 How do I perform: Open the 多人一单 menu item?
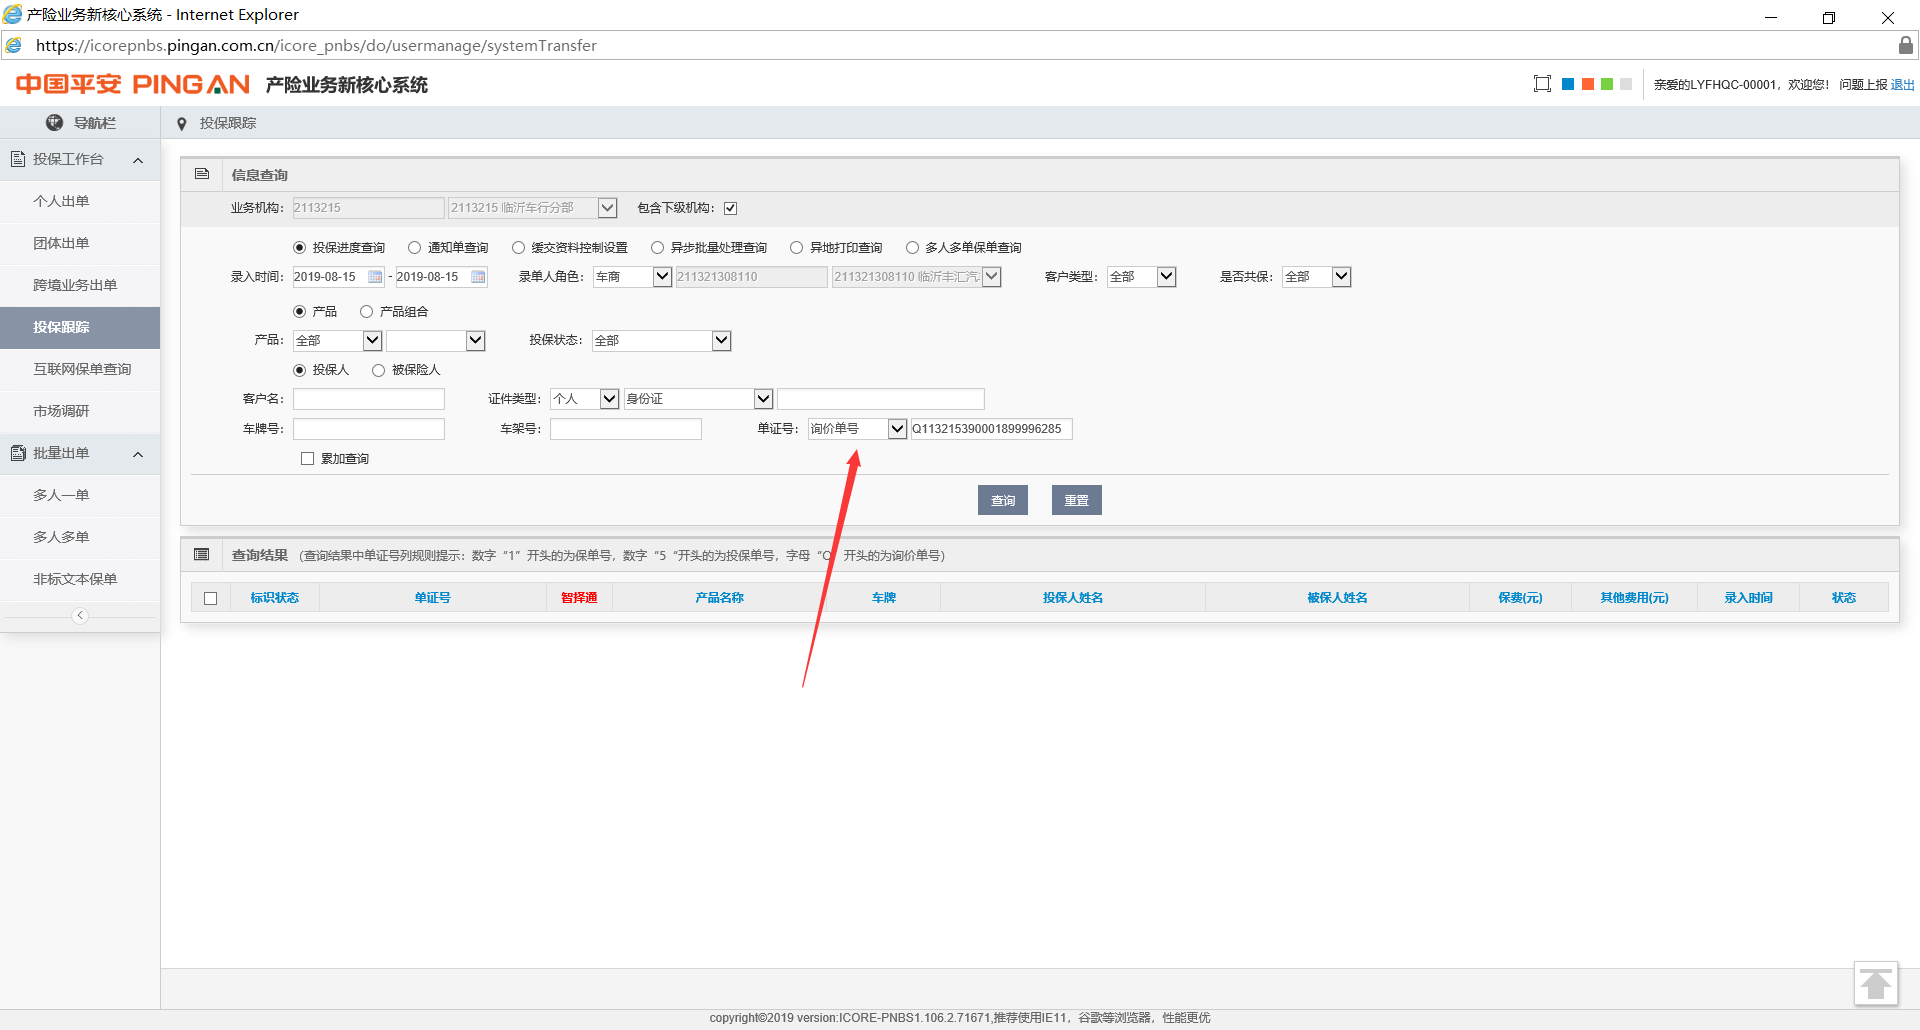click(80, 495)
